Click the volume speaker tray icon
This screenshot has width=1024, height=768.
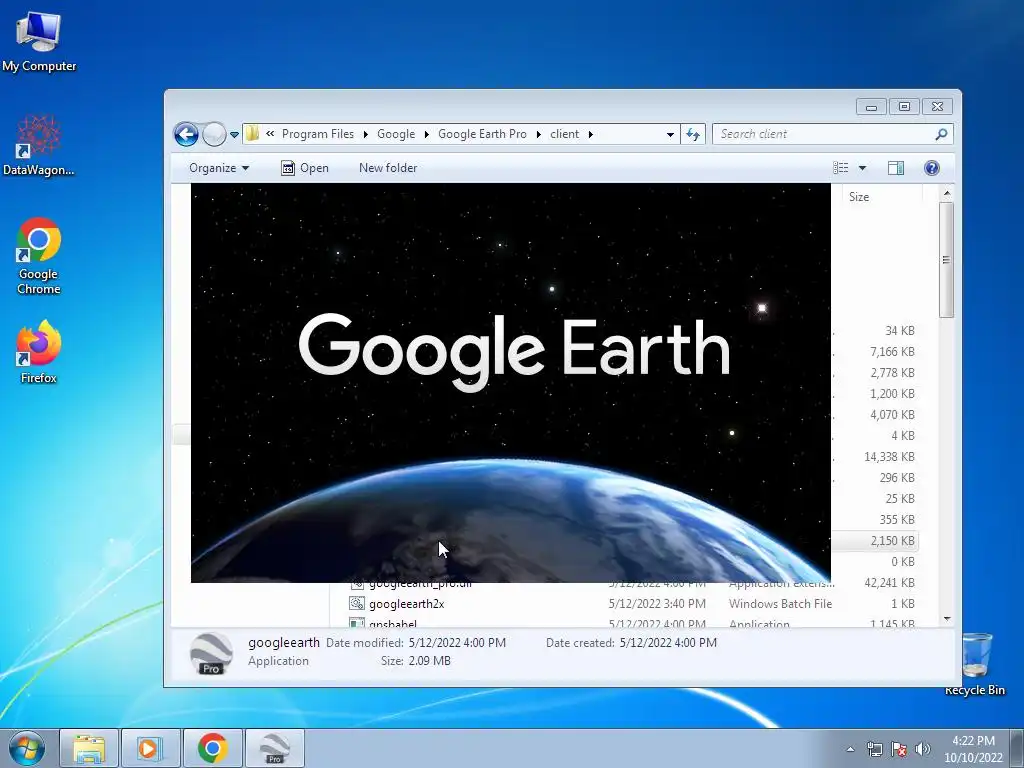[x=923, y=749]
